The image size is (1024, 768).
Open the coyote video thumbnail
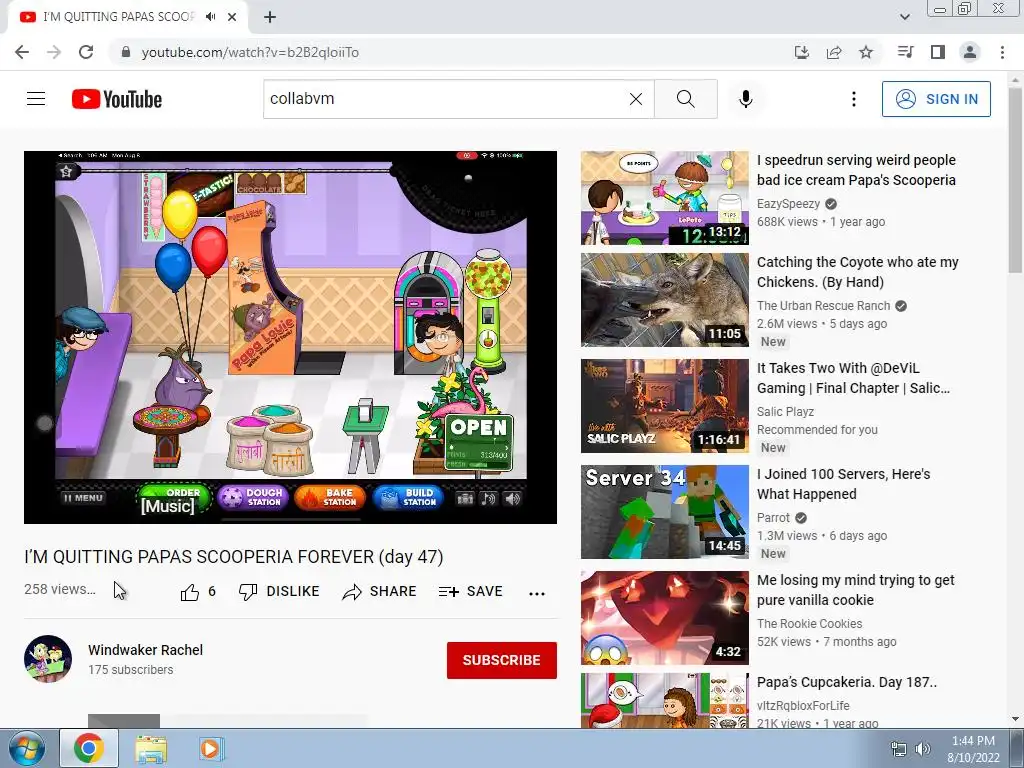click(665, 300)
